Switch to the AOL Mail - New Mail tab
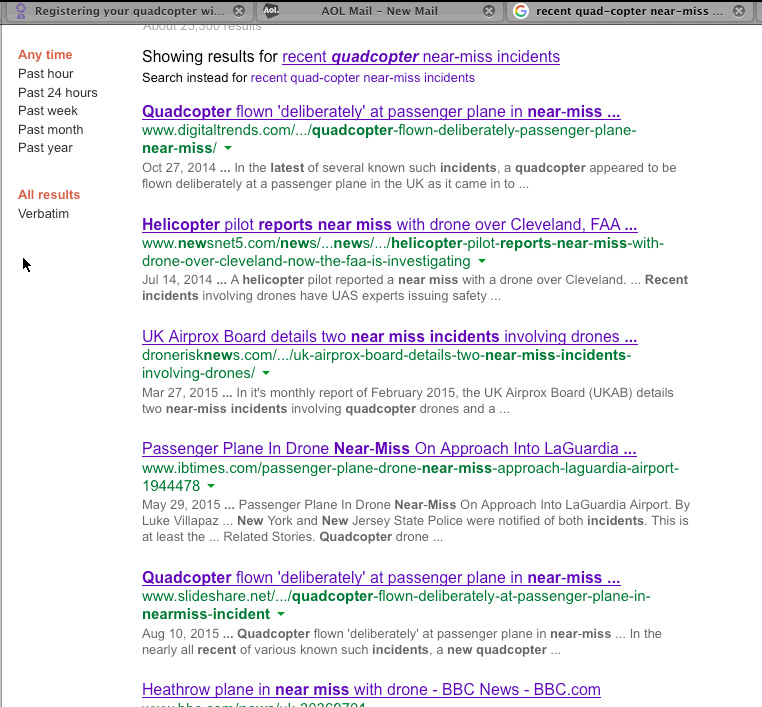762x707 pixels. (379, 11)
